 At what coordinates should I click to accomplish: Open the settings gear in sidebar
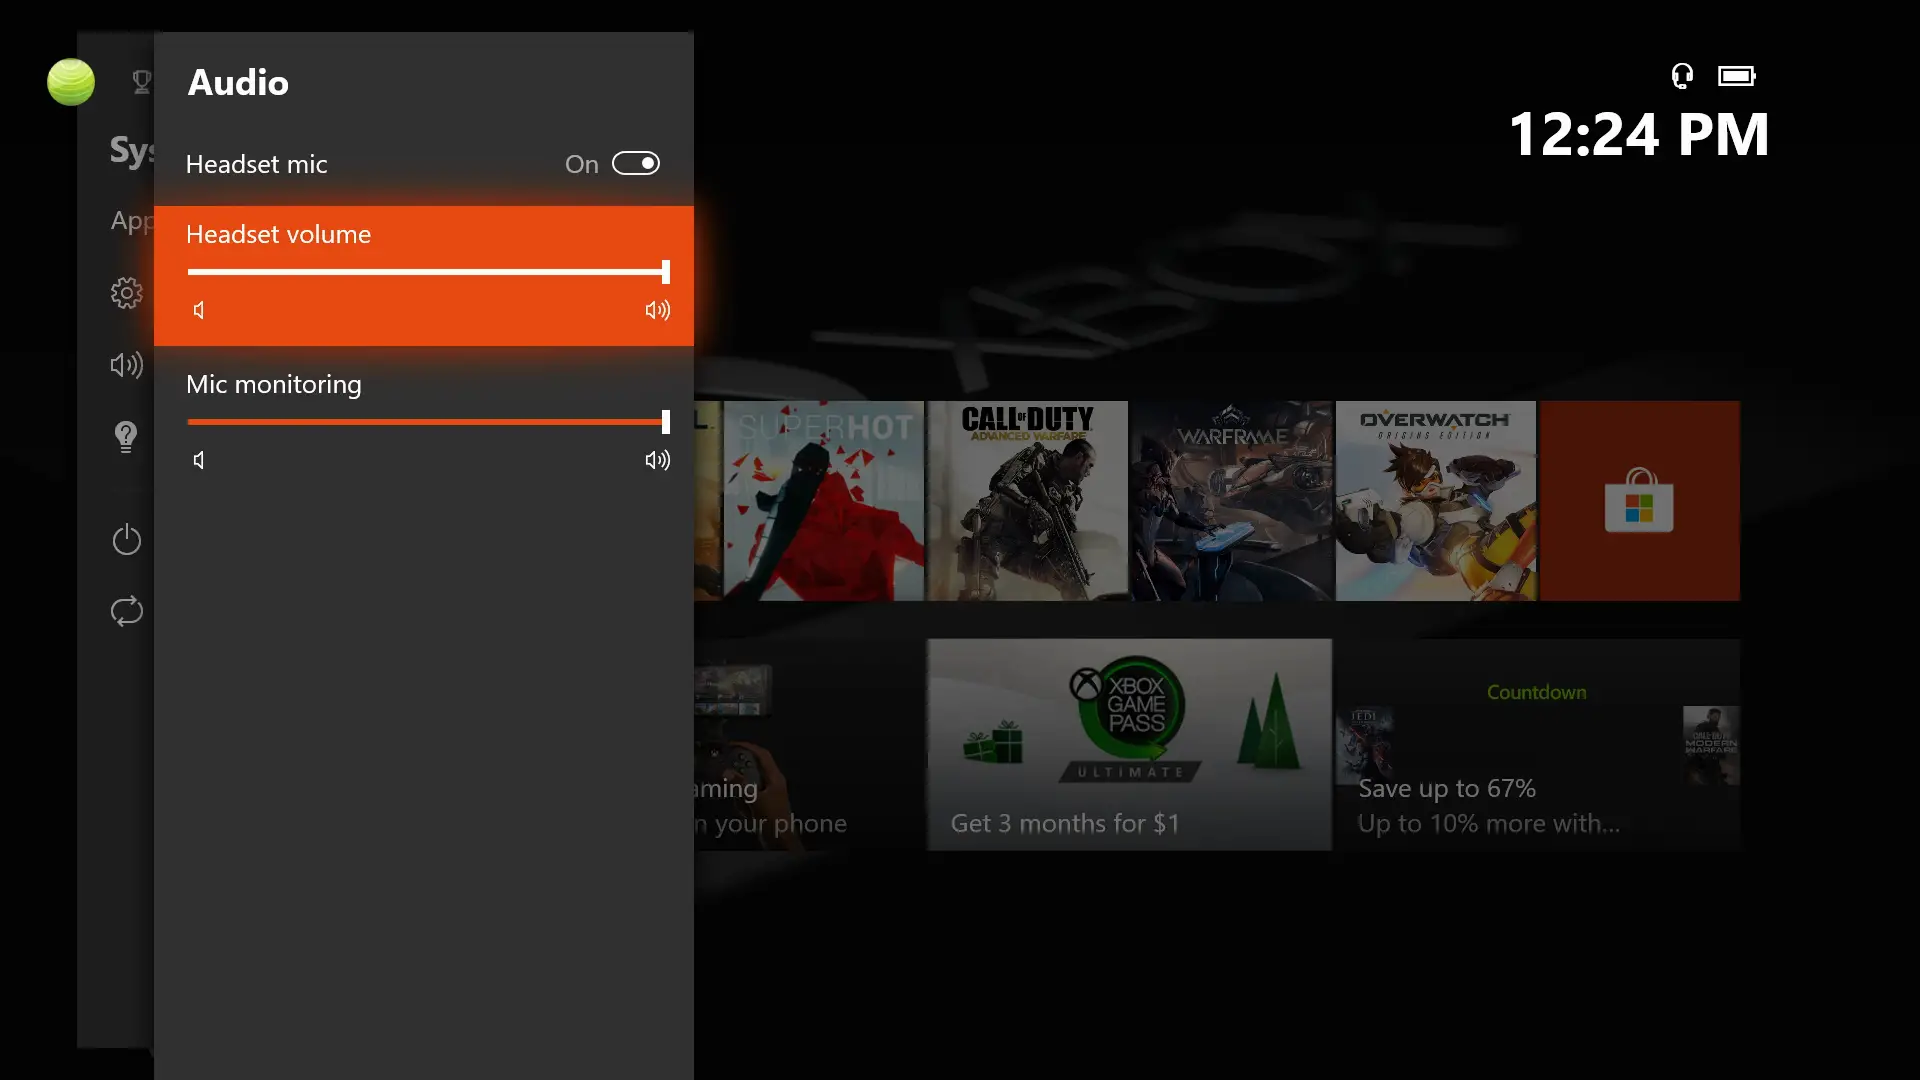coord(127,293)
